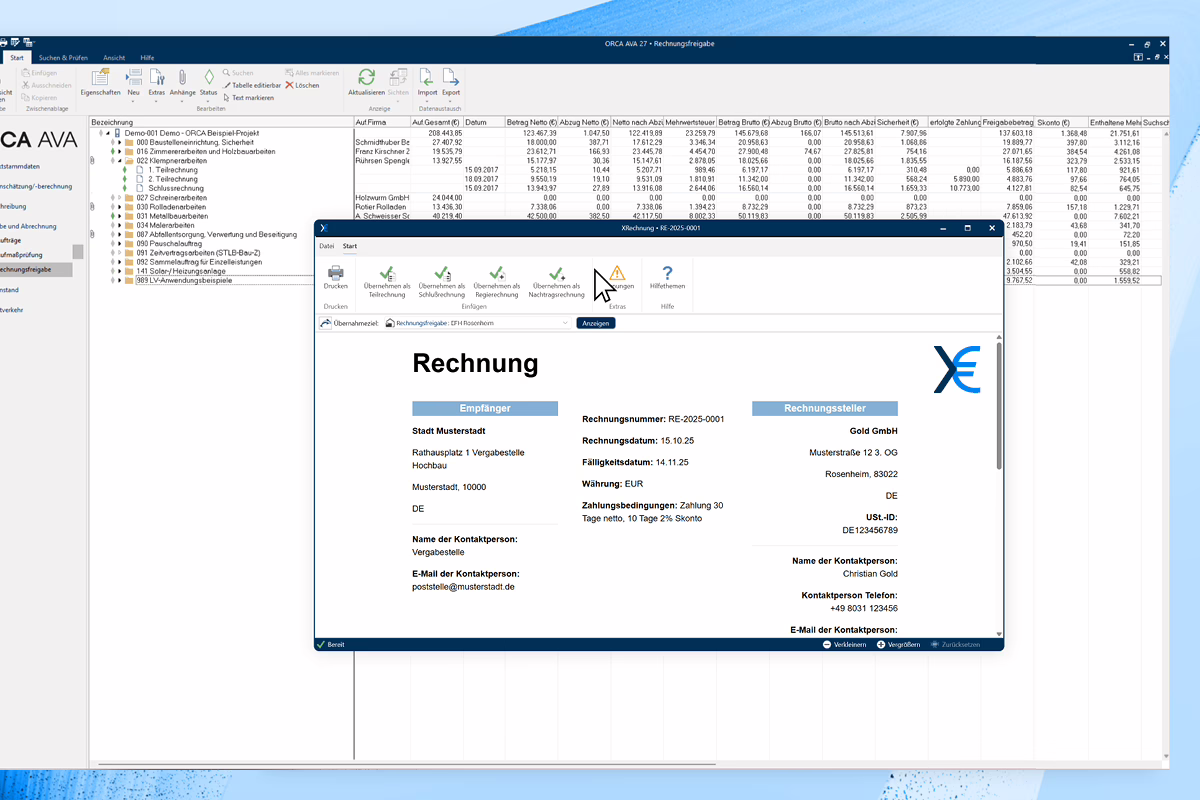
Task: Open Eigenschaften in the main ribbon
Action: click(x=100, y=78)
